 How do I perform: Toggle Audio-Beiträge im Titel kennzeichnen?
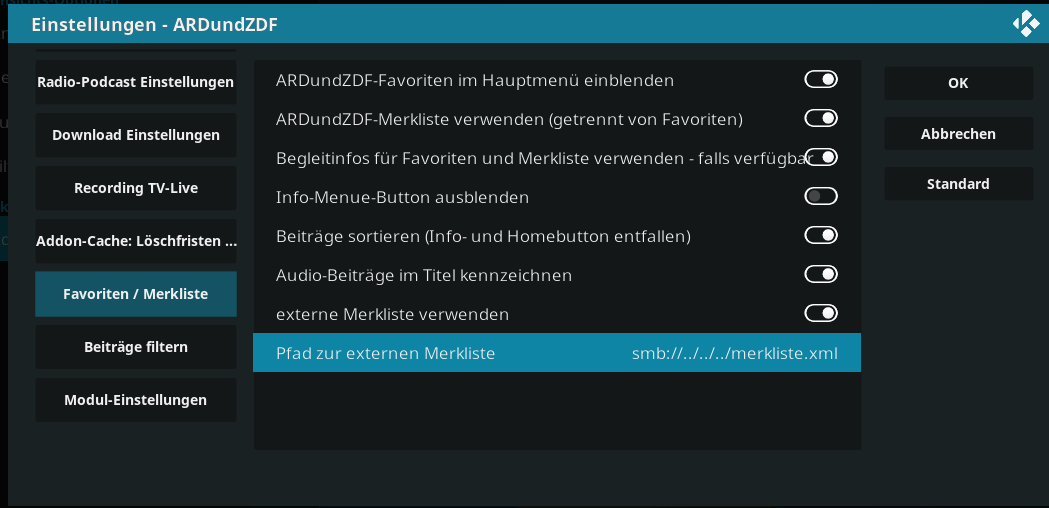point(821,274)
